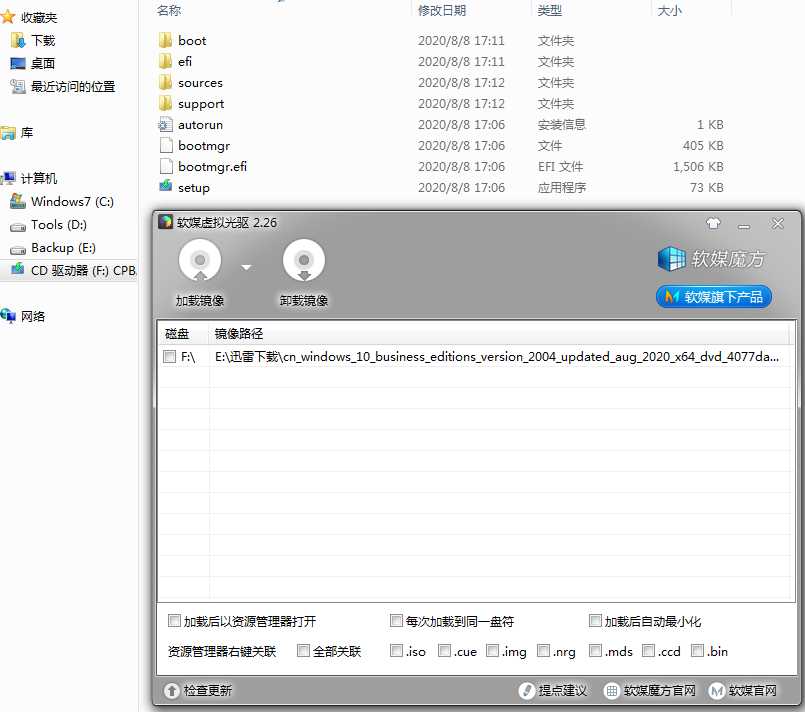
Task: Open the support folder icon in Explorer
Action: 165,104
